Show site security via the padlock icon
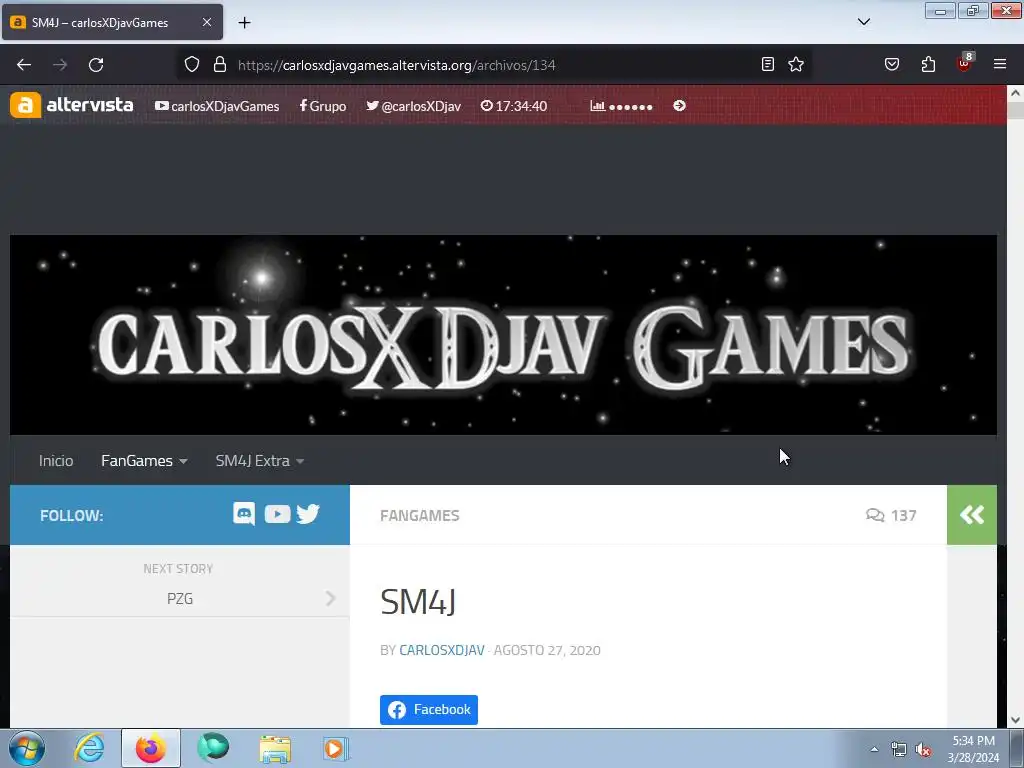This screenshot has height=768, width=1024. [220, 64]
